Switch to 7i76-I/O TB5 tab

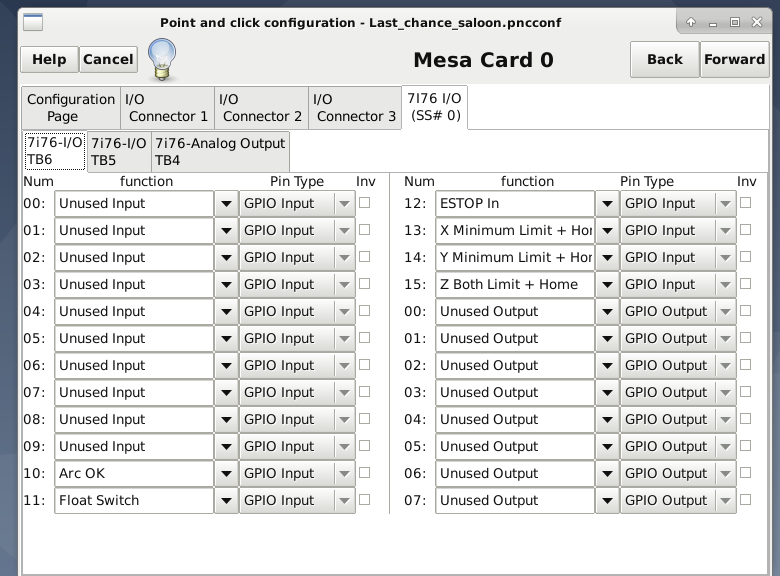coord(118,151)
